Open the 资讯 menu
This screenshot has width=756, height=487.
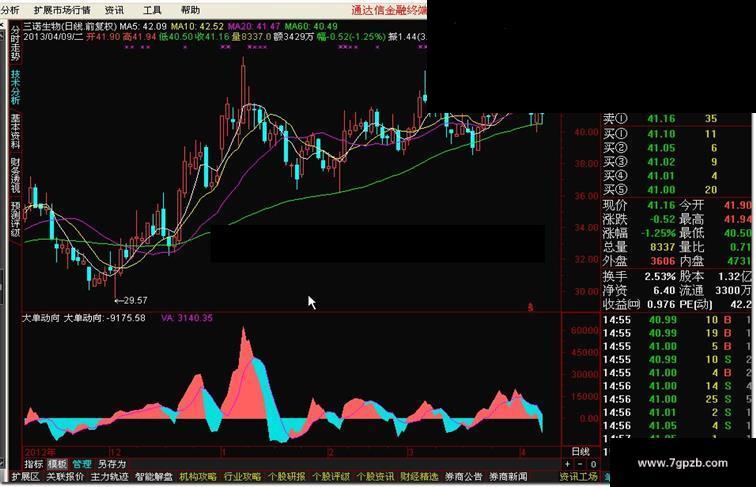tap(114, 10)
